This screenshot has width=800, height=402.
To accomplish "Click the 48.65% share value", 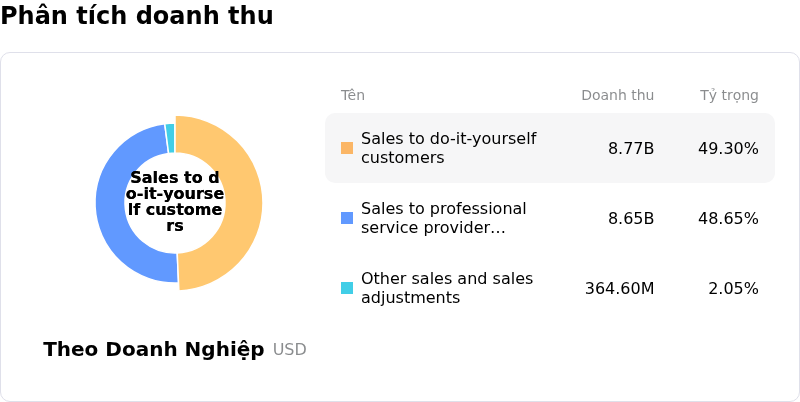I will (728, 219).
